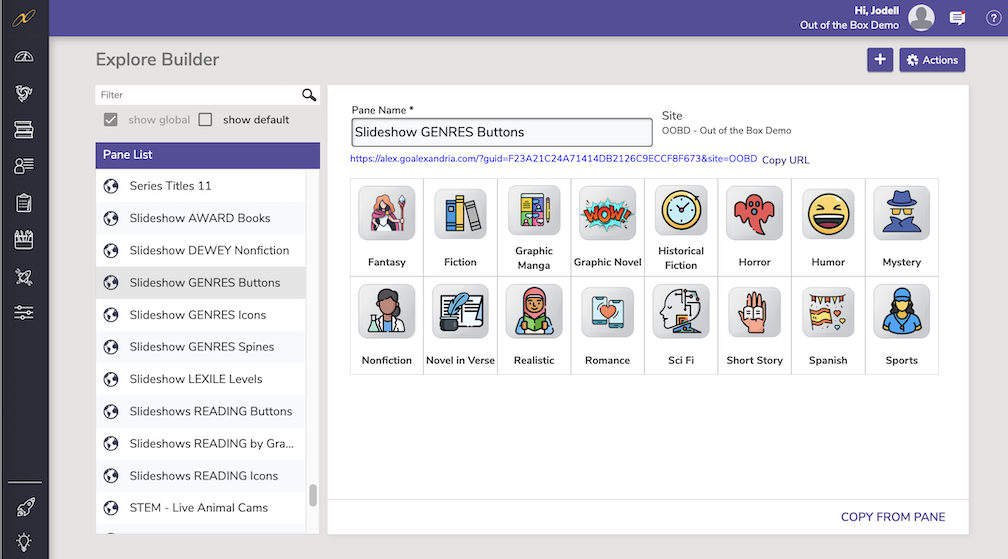Screen dimensions: 1008x559
Task: Click the pane list scrollbar thumb
Action: 313,495
